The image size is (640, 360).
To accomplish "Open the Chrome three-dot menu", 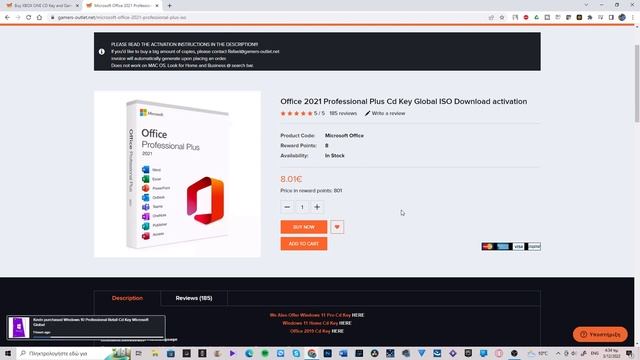I will [633, 18].
